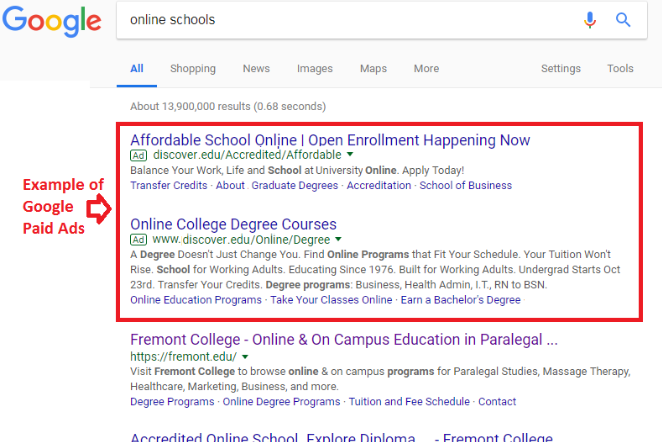Open School of Business sitelink
This screenshot has height=442, width=670.
[466, 186]
